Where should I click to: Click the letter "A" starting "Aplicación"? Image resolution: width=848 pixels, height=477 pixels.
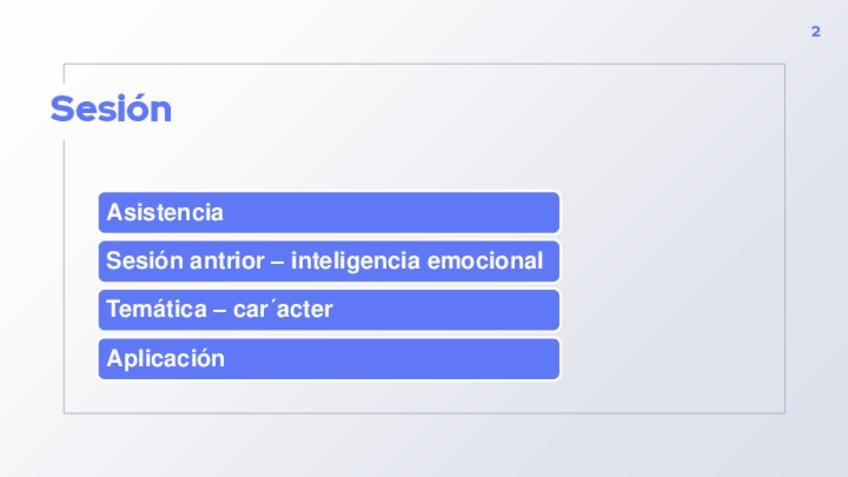(x=115, y=359)
